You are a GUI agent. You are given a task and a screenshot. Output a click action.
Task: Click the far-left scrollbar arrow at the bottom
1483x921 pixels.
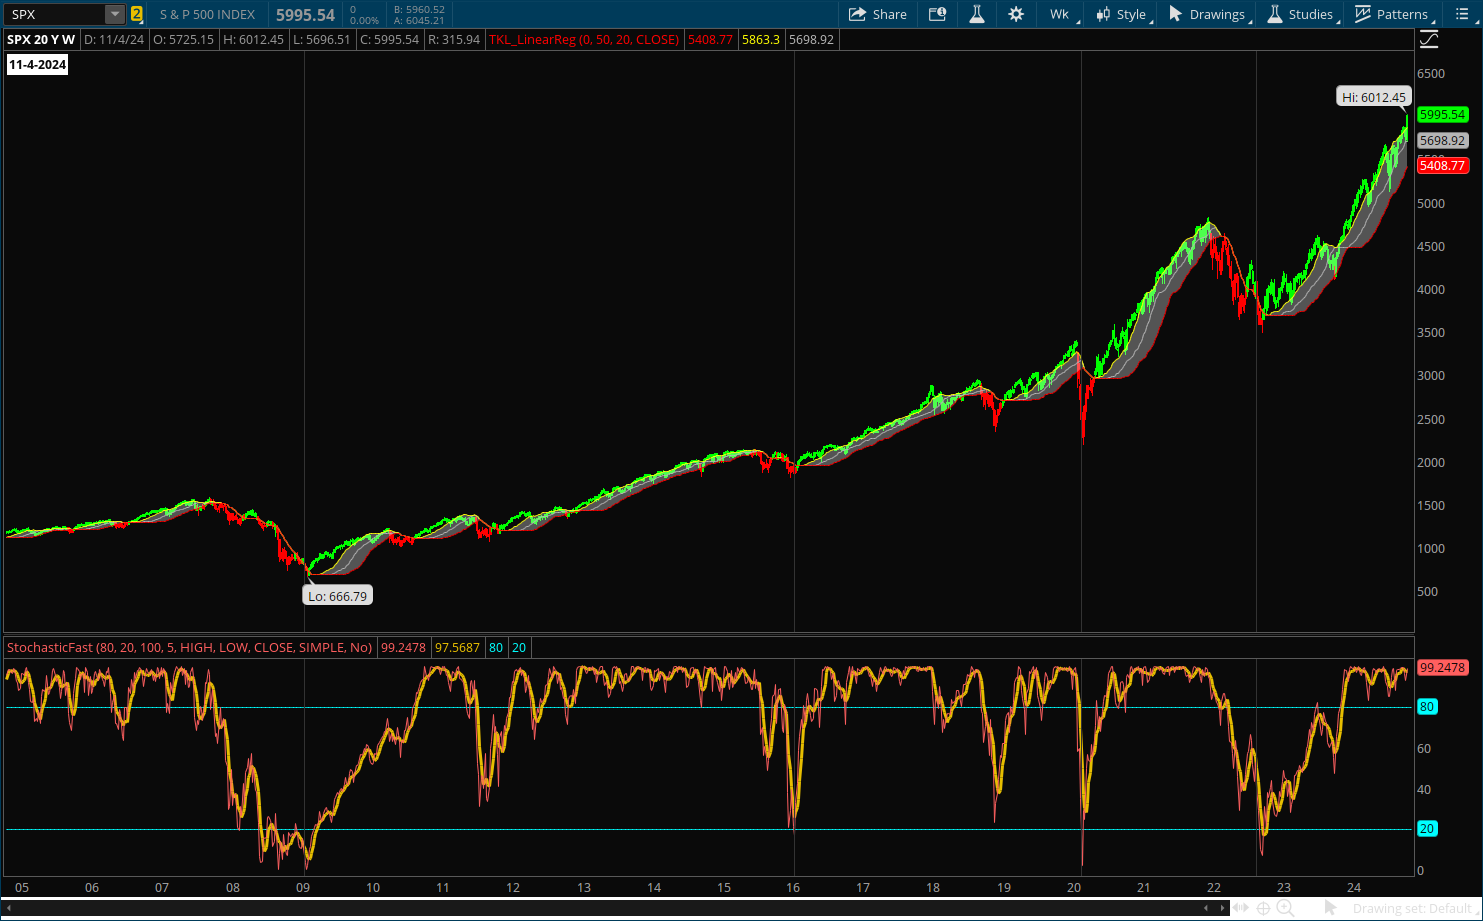[9, 908]
